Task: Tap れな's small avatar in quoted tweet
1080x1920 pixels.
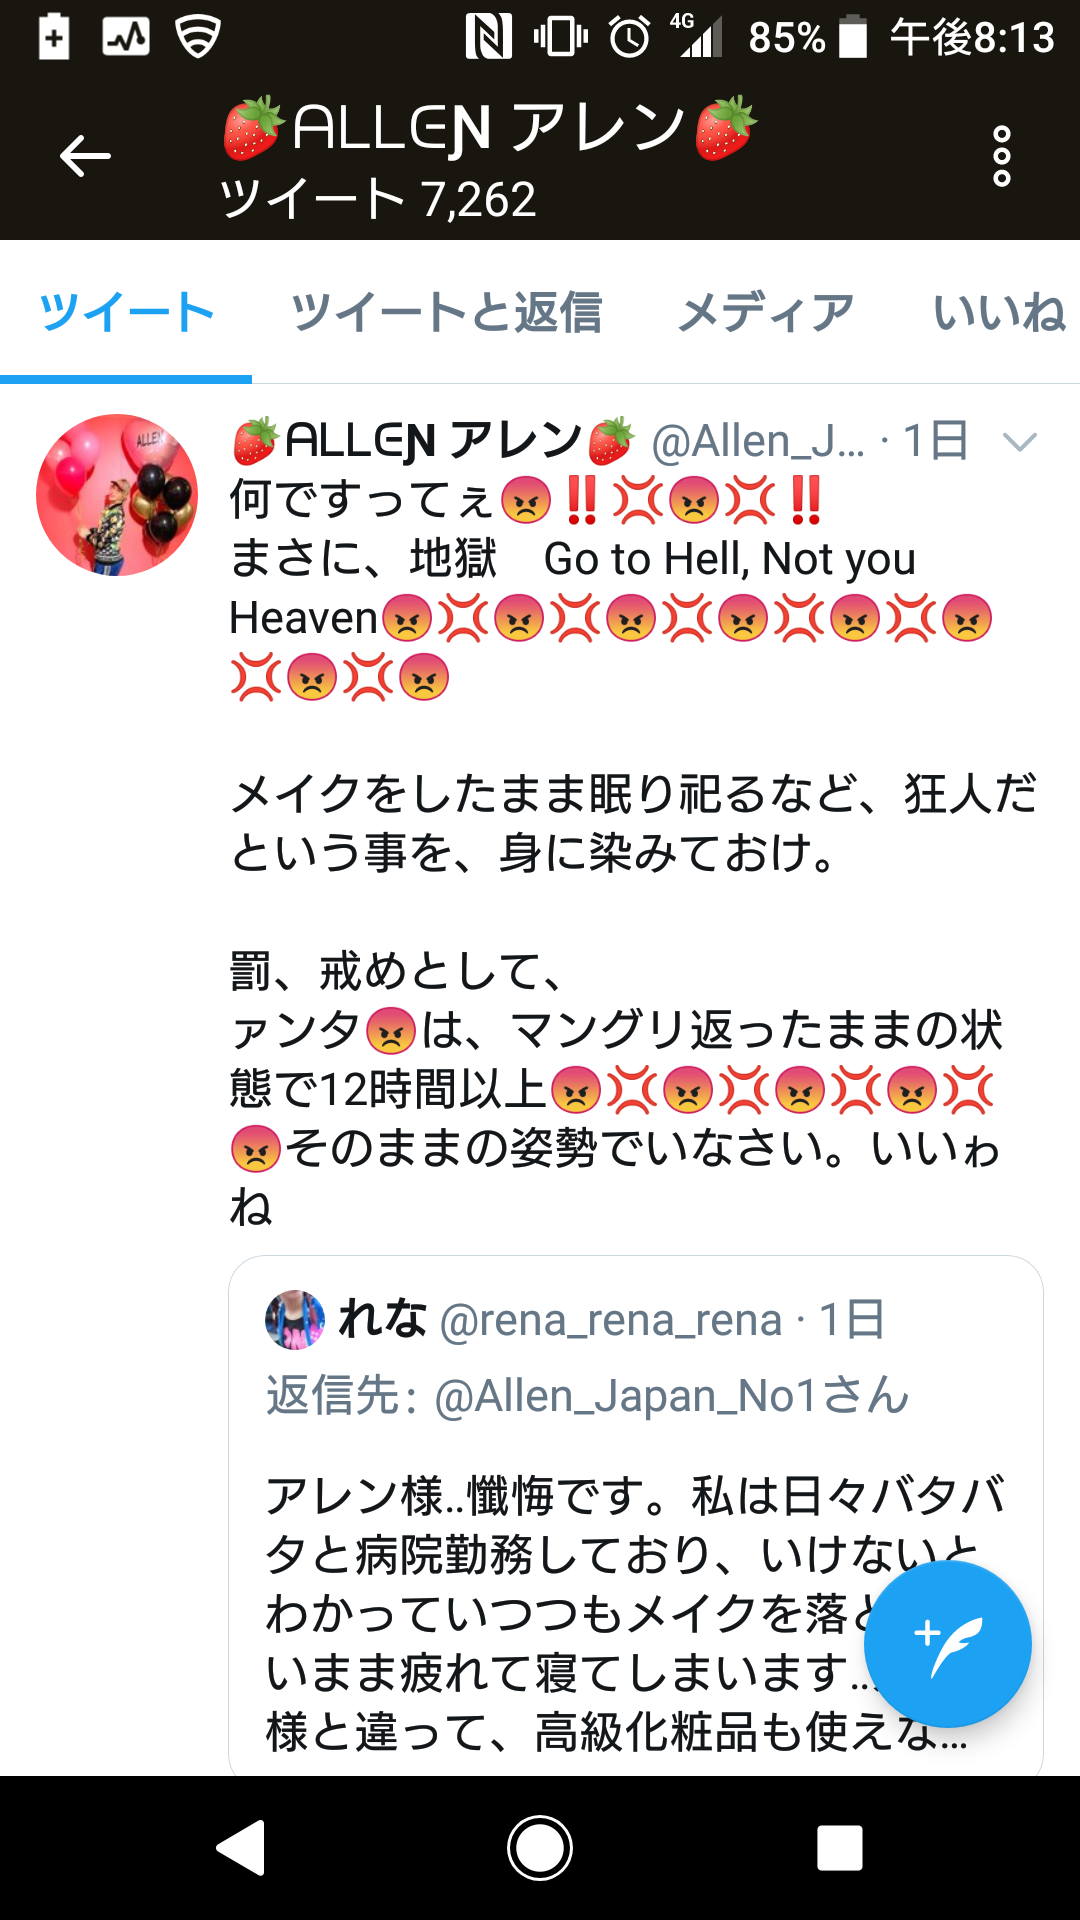Action: coord(295,1320)
